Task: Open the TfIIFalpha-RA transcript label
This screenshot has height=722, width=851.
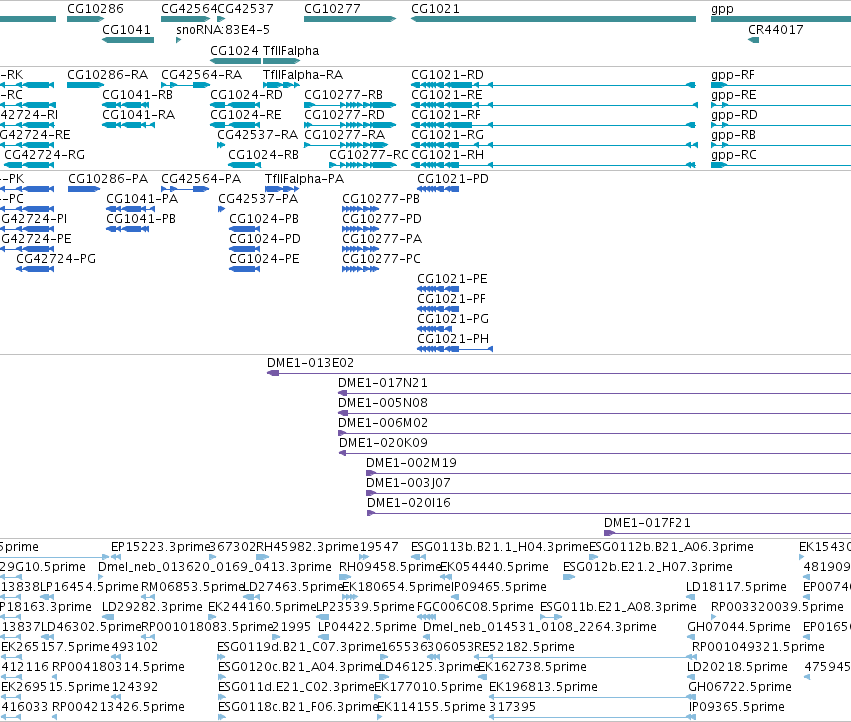Action: (x=303, y=75)
